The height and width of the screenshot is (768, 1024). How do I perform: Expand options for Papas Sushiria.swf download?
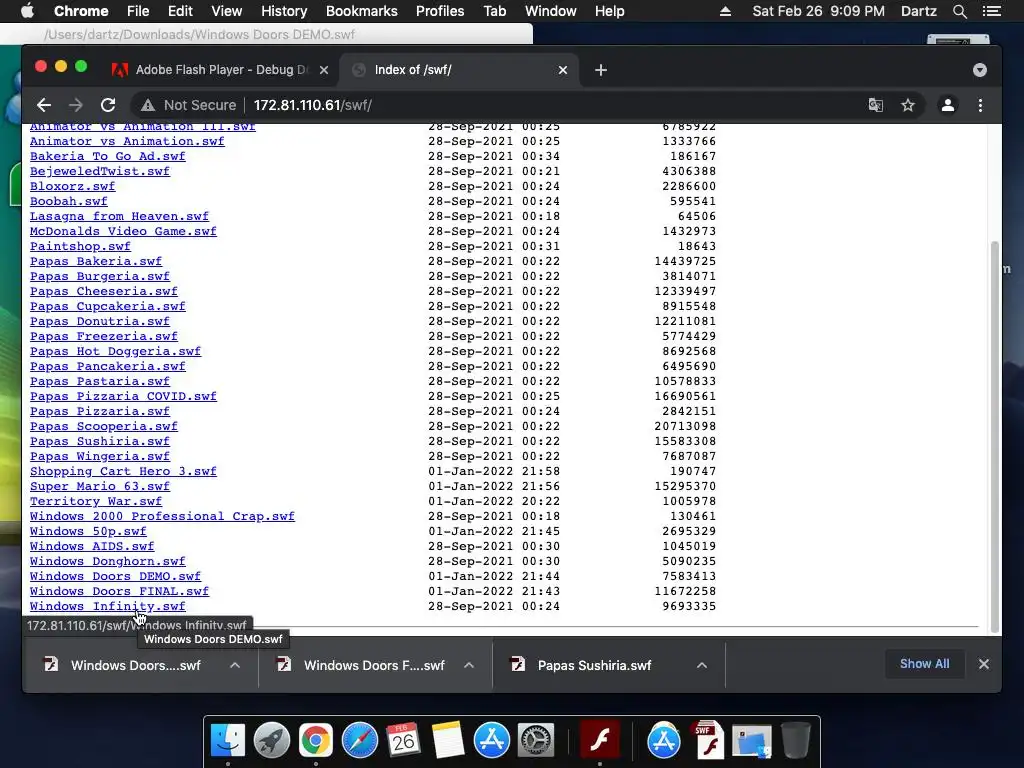coord(702,665)
